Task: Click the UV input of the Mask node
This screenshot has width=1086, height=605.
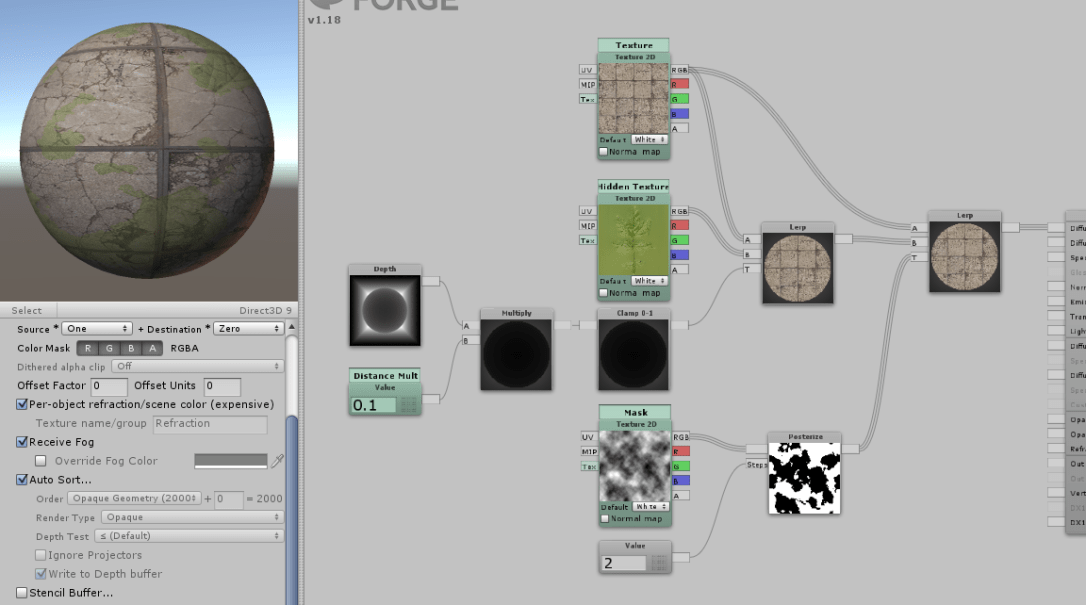Action: point(588,437)
